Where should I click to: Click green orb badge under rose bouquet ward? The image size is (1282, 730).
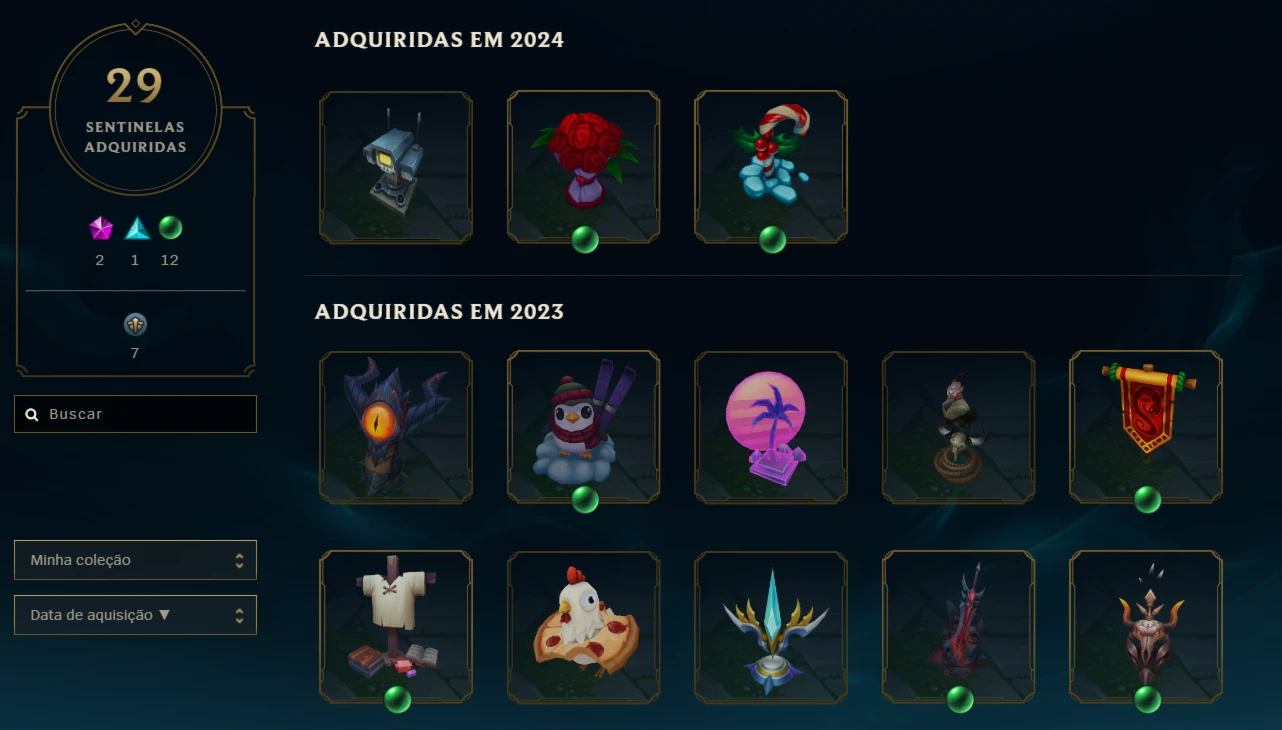[585, 240]
